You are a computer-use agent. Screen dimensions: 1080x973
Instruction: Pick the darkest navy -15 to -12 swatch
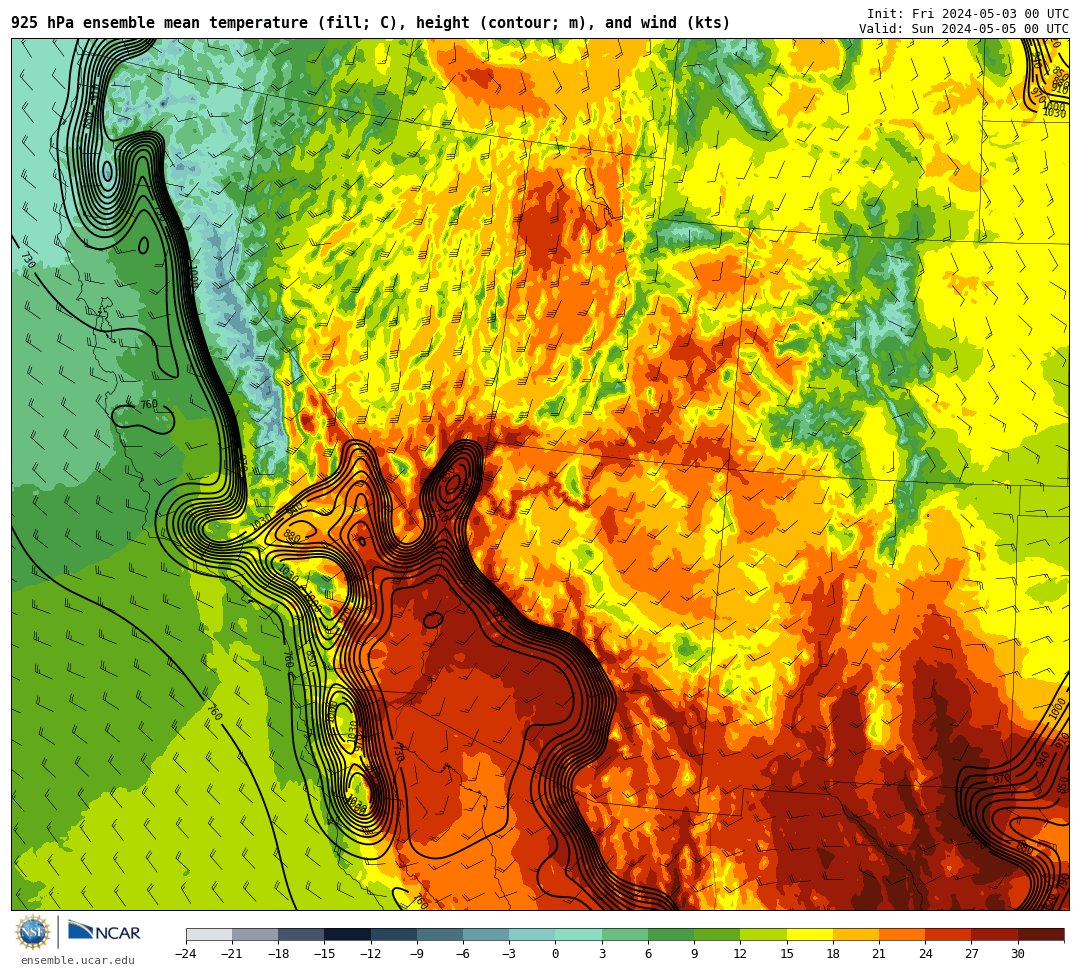348,934
